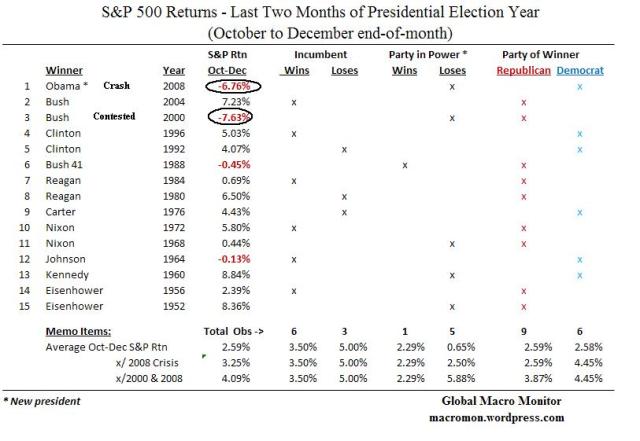Click the "New president" footnote

tap(45, 401)
